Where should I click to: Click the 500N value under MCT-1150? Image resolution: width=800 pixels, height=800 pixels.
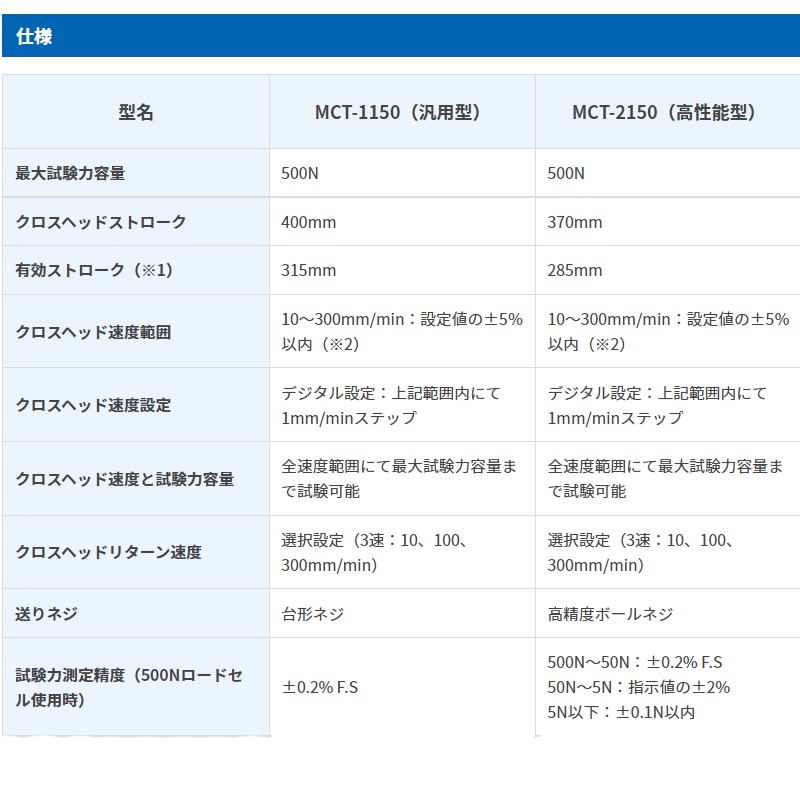[299, 173]
